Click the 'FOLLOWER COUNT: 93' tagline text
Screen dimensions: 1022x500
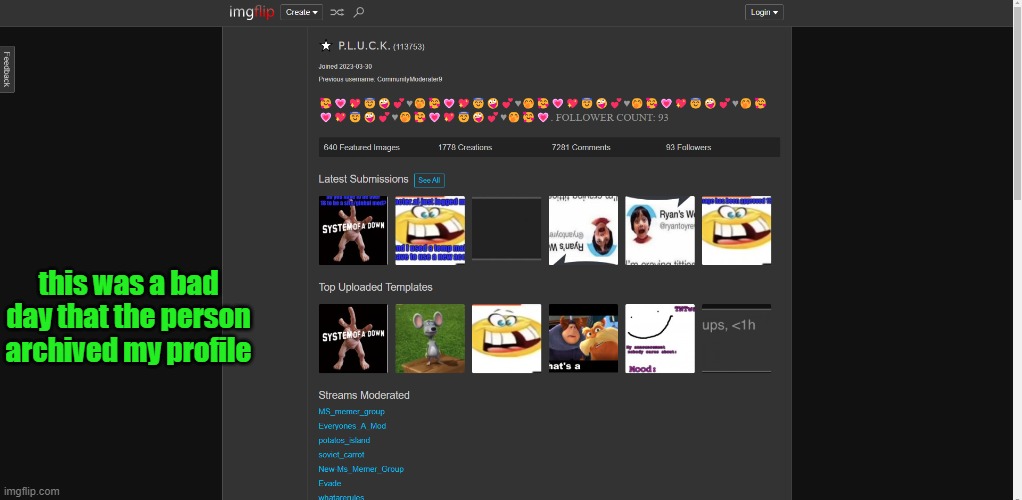tap(611, 117)
